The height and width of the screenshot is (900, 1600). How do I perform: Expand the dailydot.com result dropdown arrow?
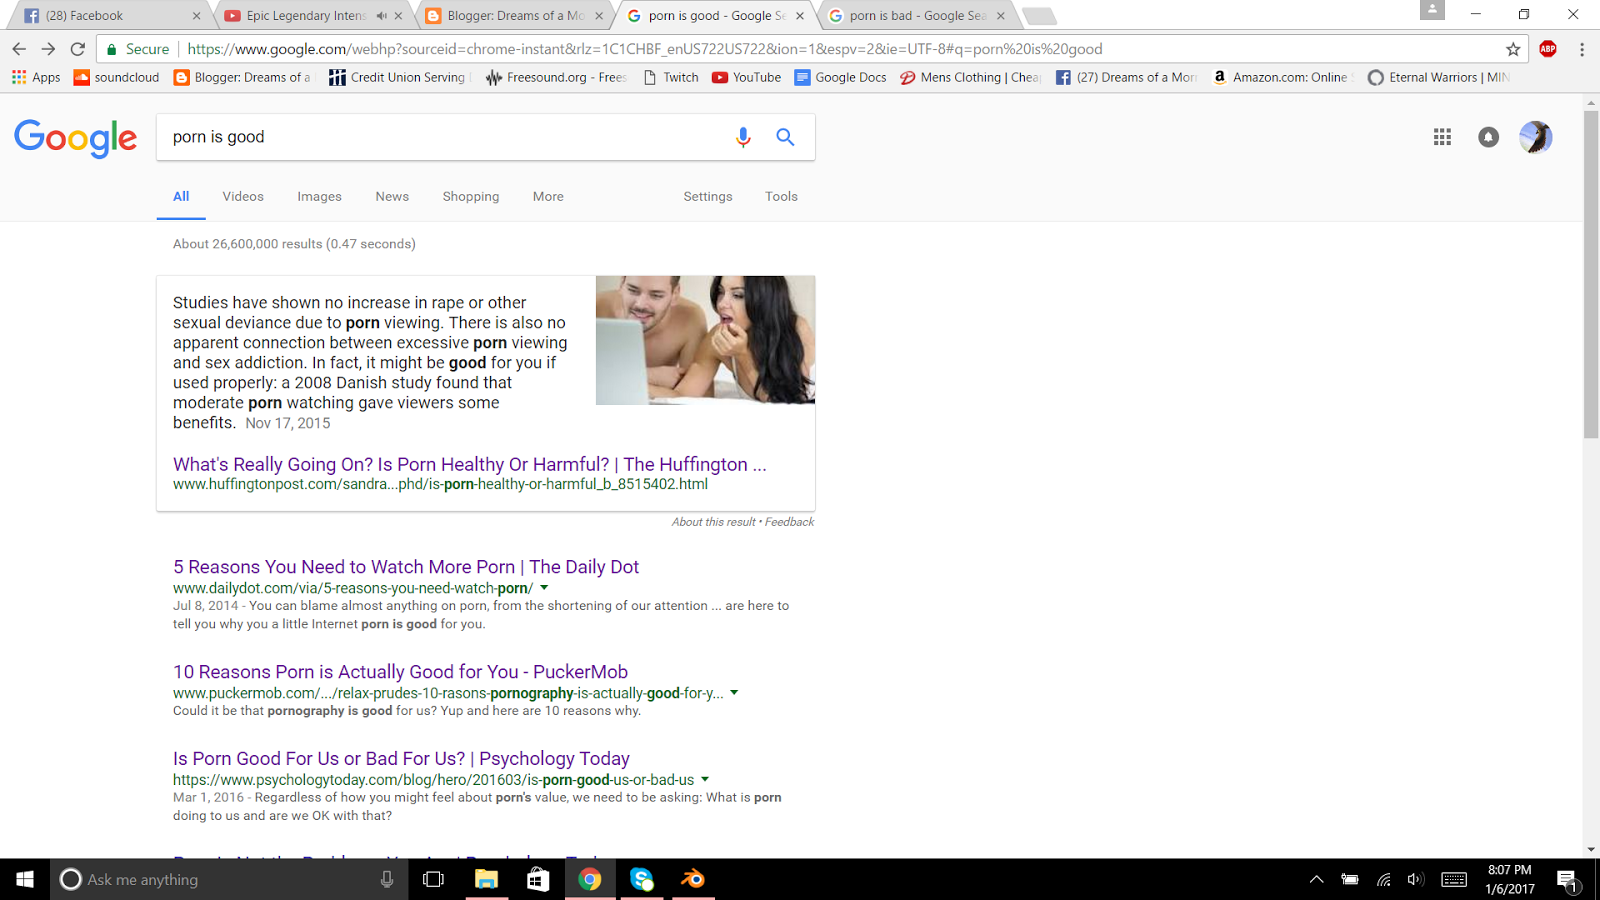(x=544, y=588)
